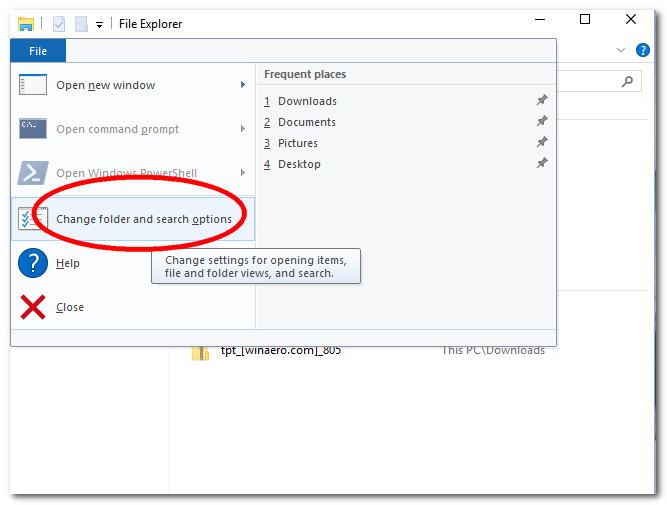Click the zip icon of tpt_[winaero.com]_805
Viewport: 667px width, 505px height.
[x=200, y=353]
